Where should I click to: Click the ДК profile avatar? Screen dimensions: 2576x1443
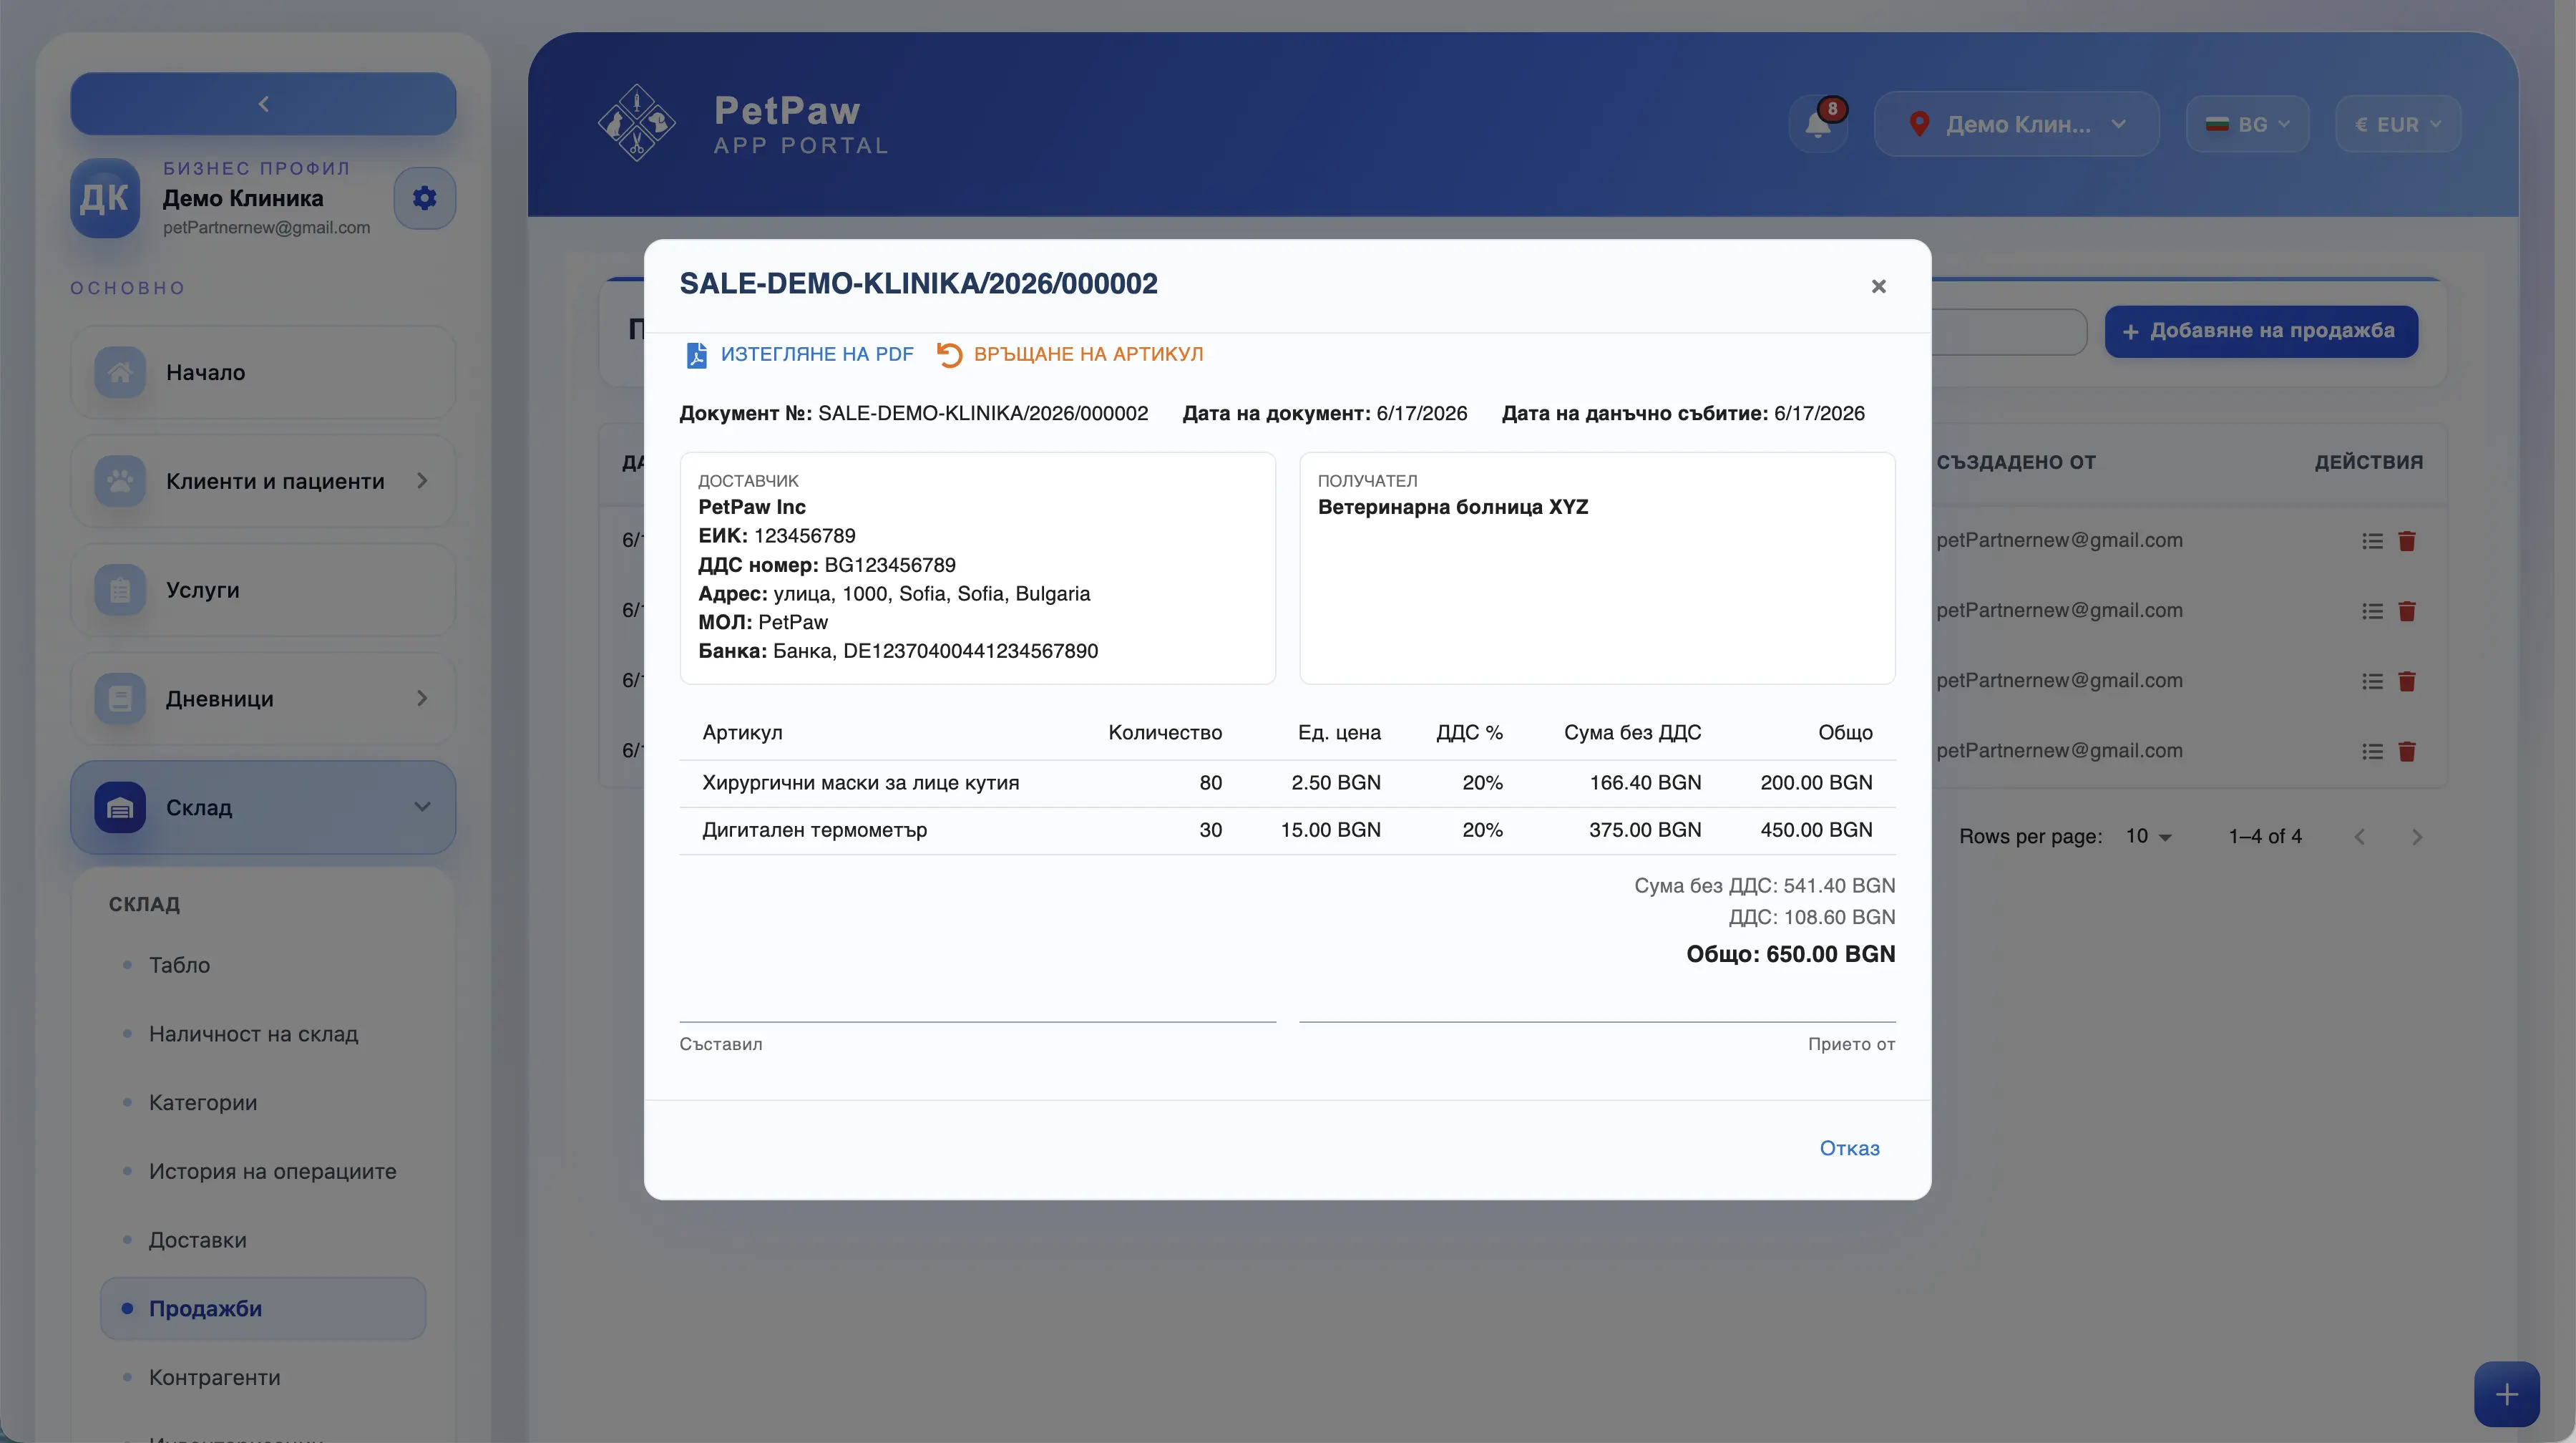(105, 198)
